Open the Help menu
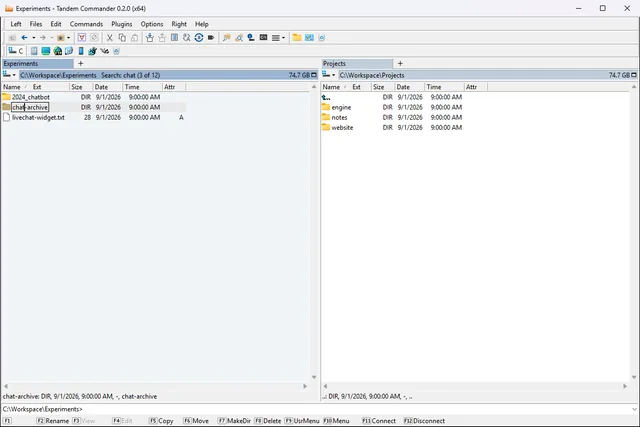 202,24
